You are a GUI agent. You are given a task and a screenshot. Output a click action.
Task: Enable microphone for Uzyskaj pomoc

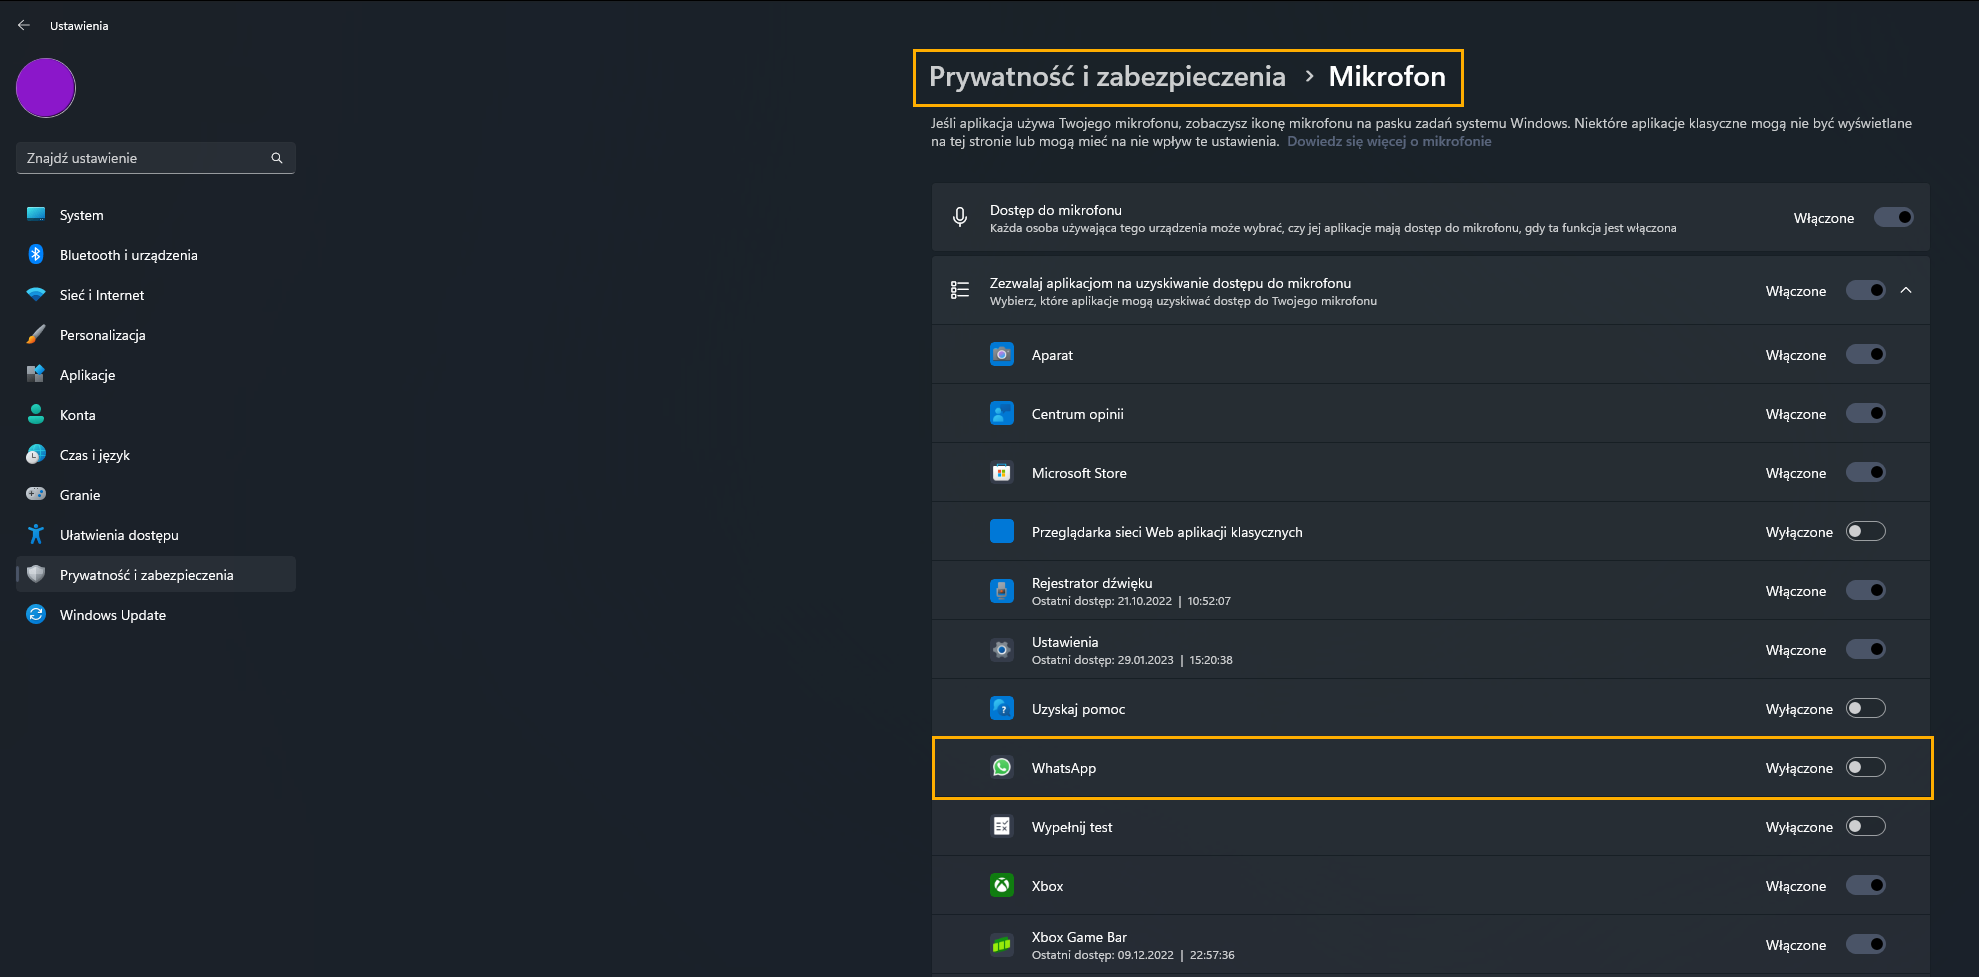click(x=1865, y=708)
